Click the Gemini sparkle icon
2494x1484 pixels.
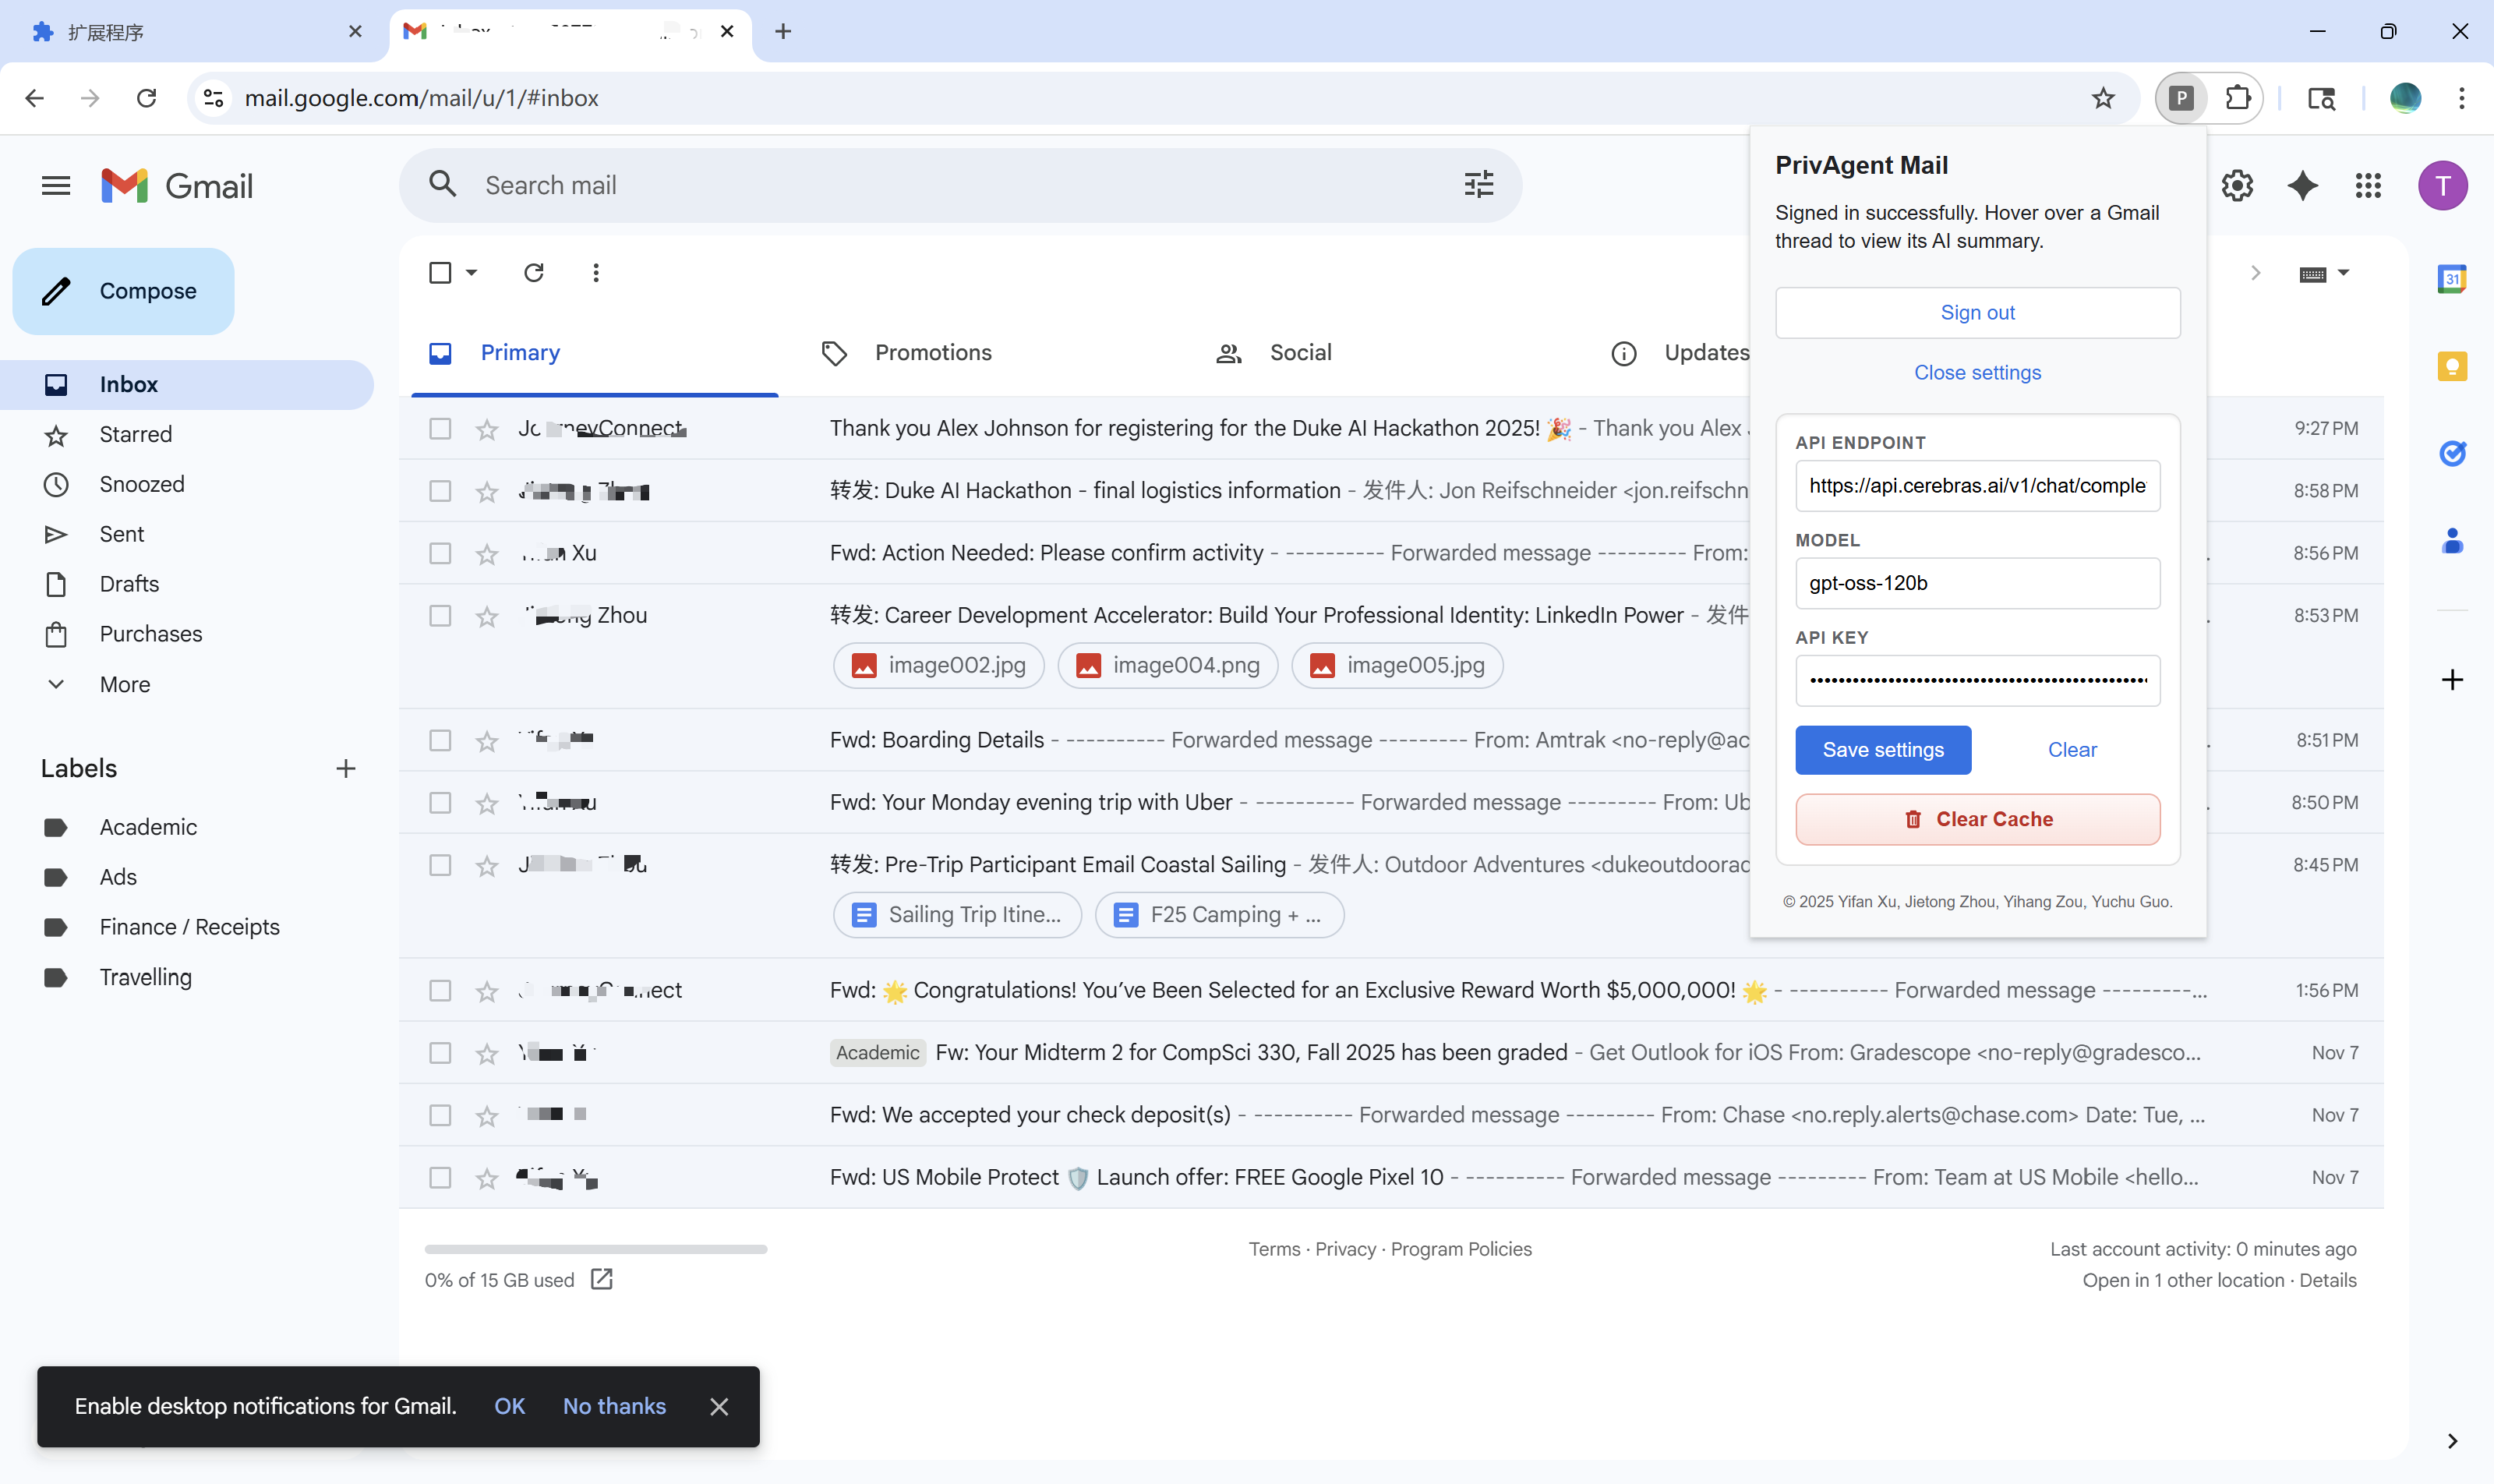2302,185
